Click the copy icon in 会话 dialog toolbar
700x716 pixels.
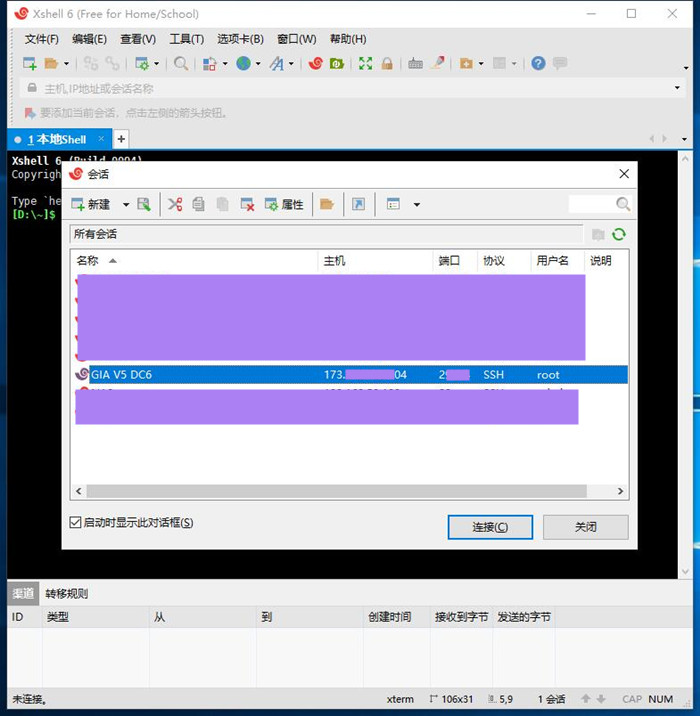[198, 204]
